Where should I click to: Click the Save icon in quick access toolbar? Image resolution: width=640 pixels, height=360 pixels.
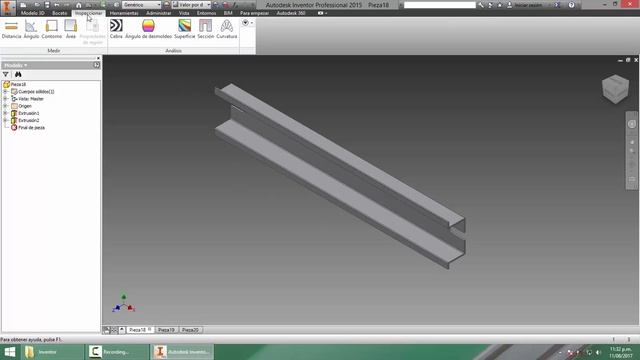point(47,5)
